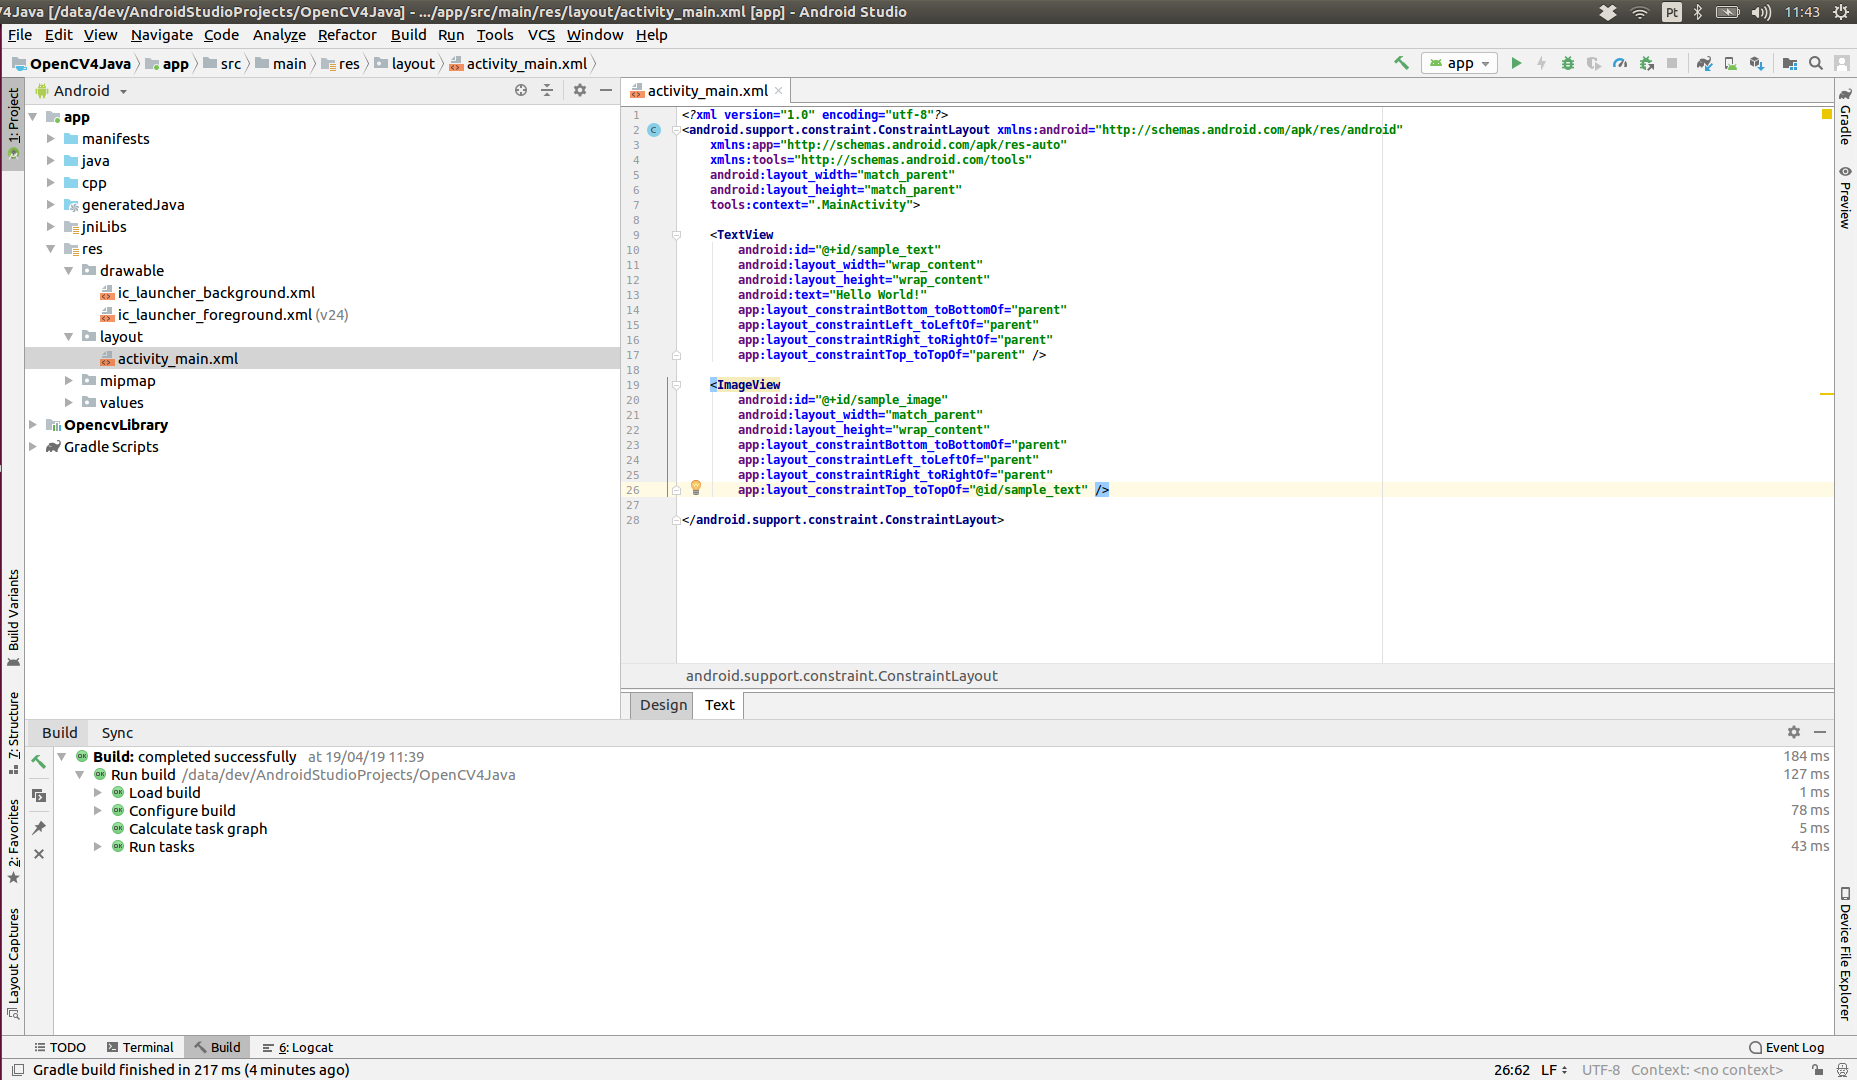Click the Attach Debugger to Process icon

[1646, 63]
